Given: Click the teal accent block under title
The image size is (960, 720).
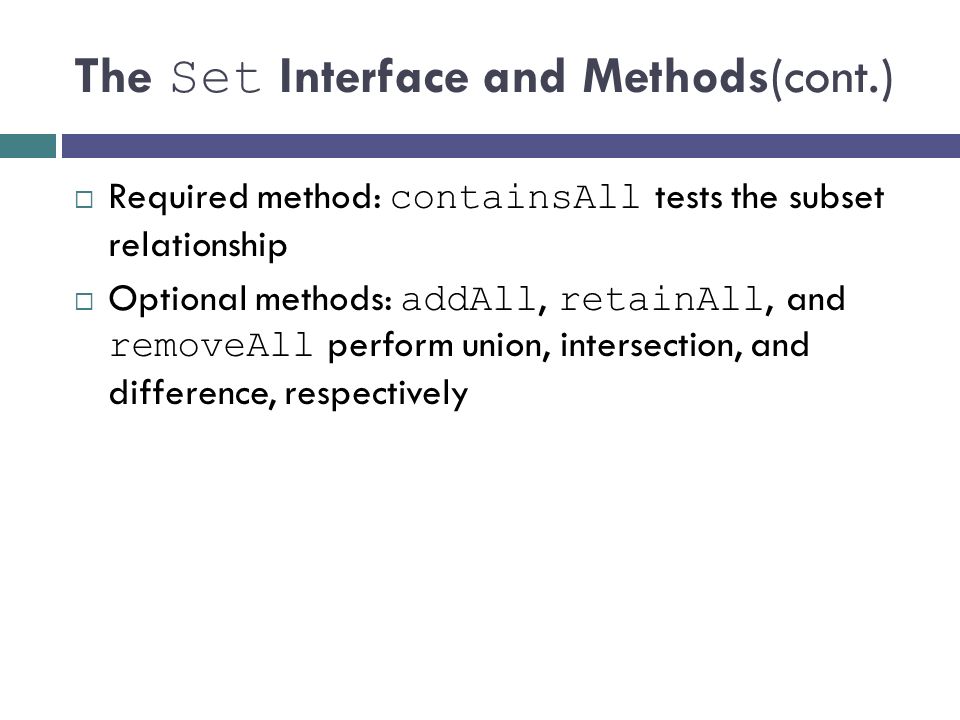Looking at the screenshot, I should [x=28, y=146].
